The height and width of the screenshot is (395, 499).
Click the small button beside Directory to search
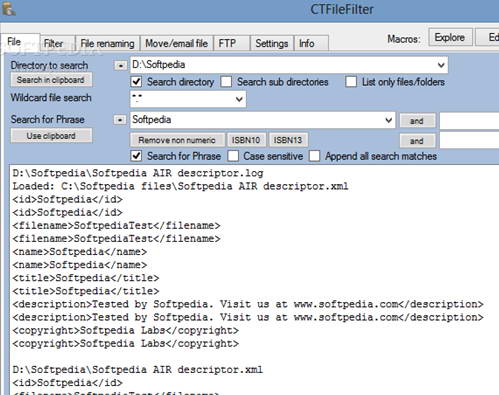coord(120,65)
